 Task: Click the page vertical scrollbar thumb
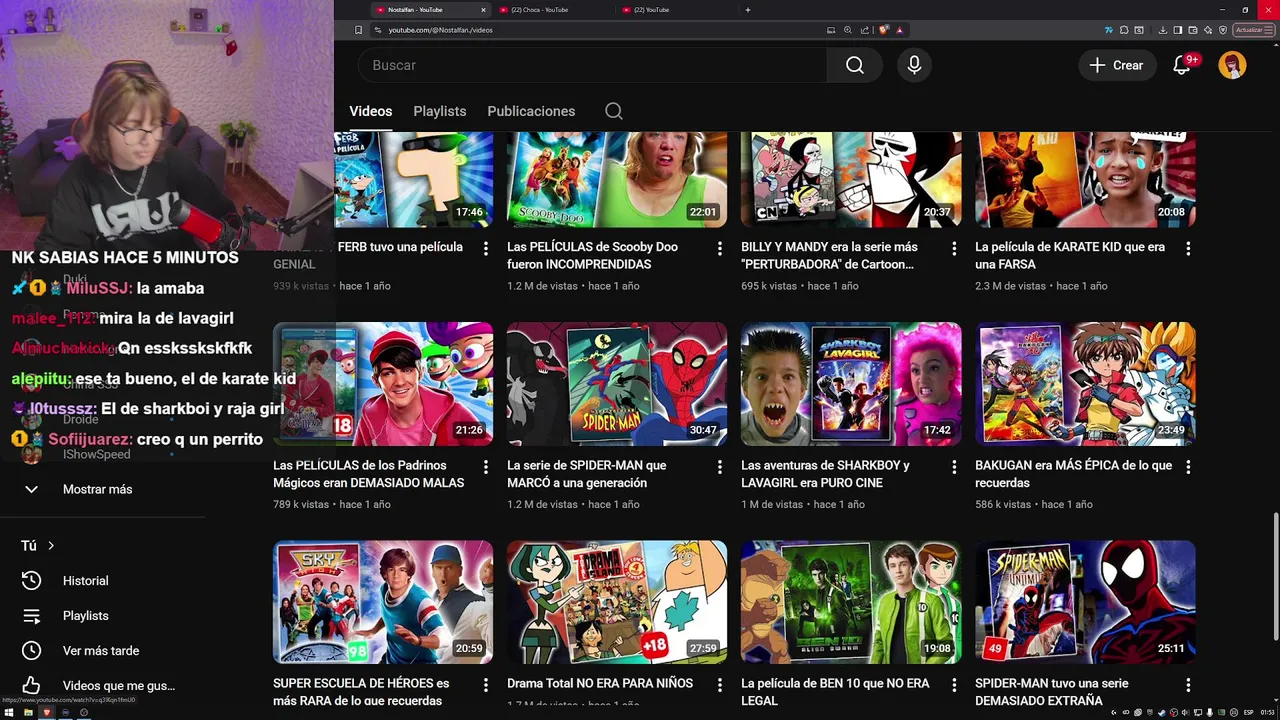pyautogui.click(x=1275, y=577)
